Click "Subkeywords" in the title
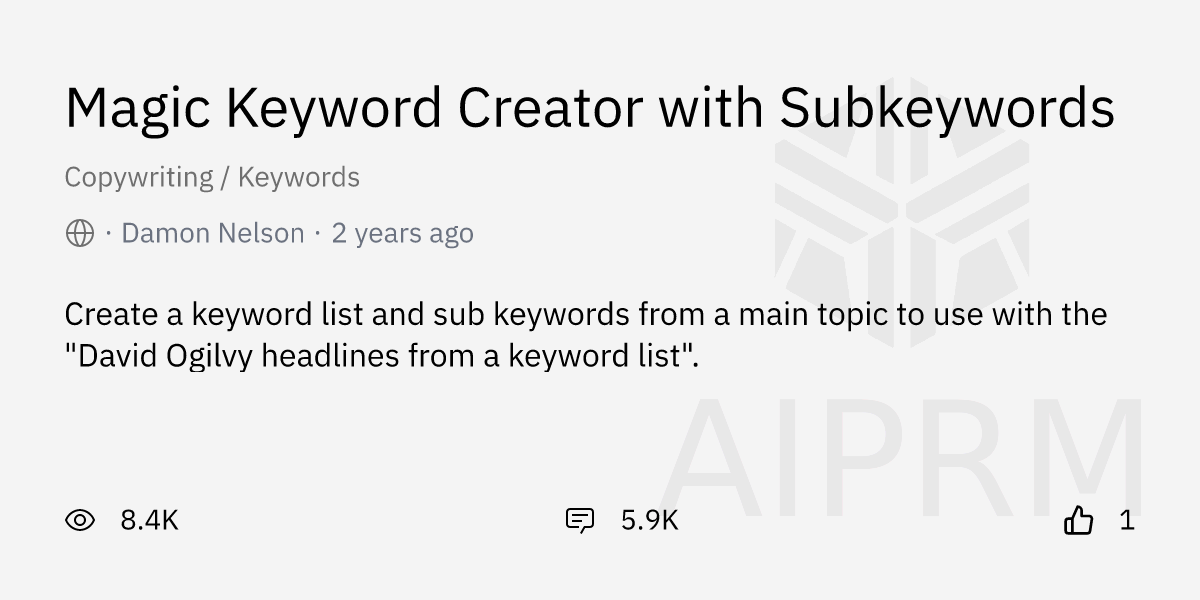 coord(947,108)
